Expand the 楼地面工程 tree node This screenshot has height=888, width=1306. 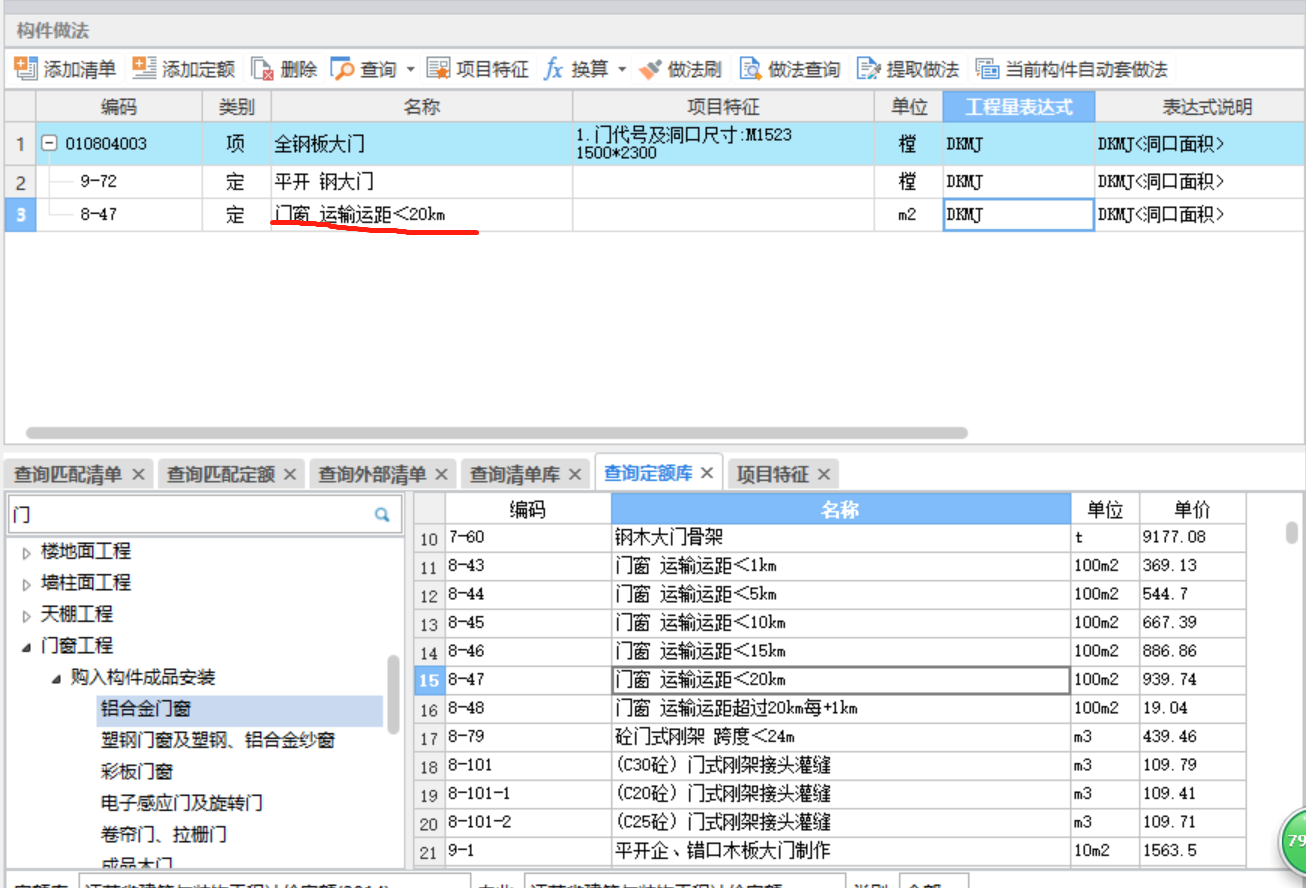(x=26, y=553)
